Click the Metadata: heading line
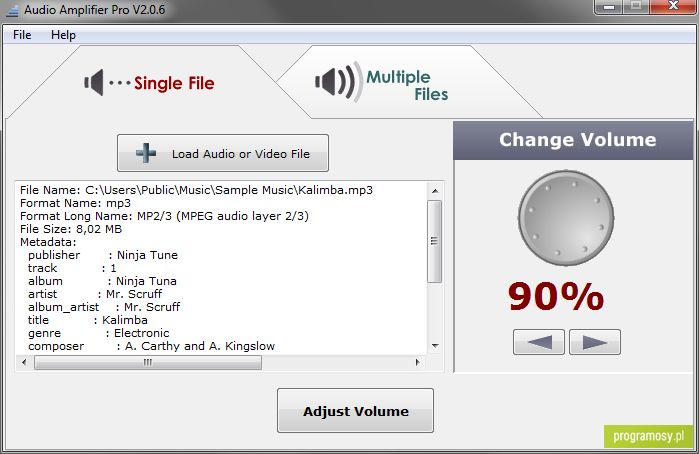 pyautogui.click(x=48, y=242)
